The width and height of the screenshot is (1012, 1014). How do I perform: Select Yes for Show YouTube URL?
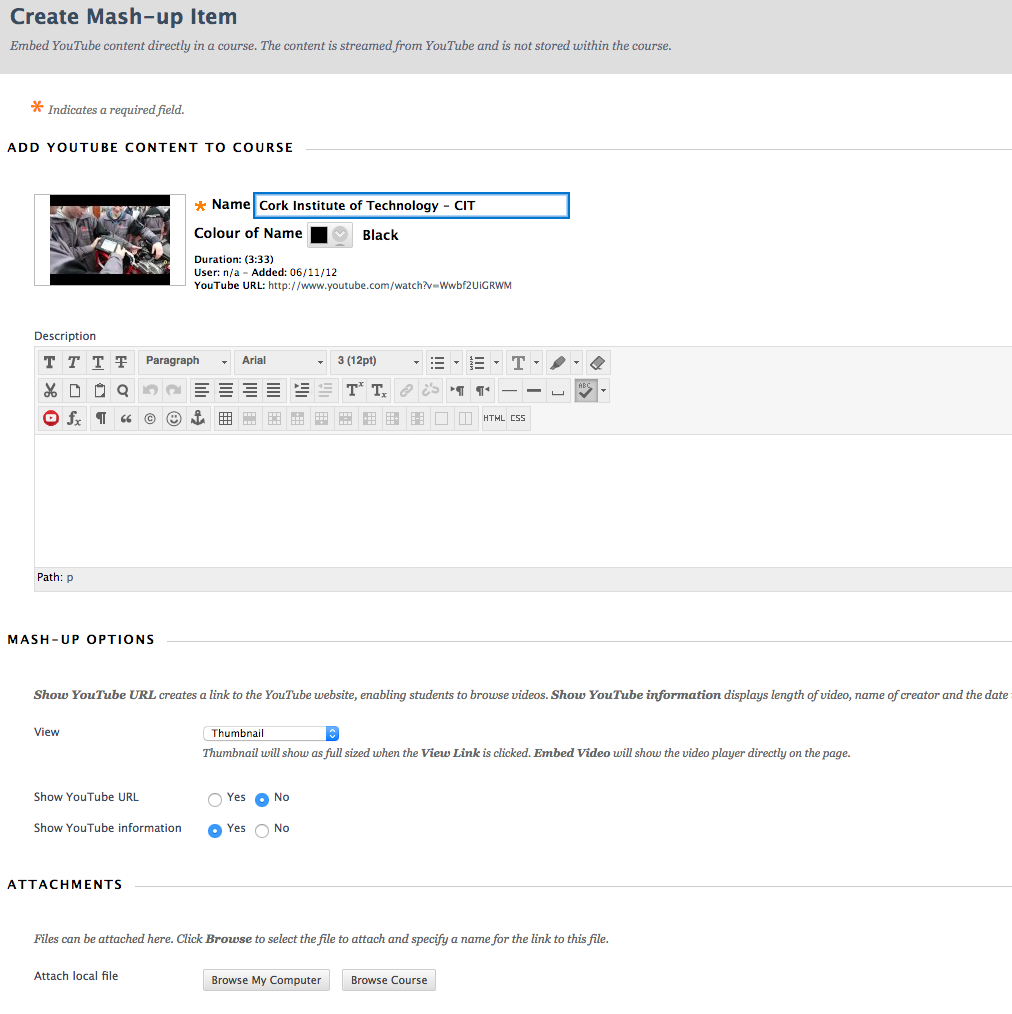pyautogui.click(x=215, y=800)
